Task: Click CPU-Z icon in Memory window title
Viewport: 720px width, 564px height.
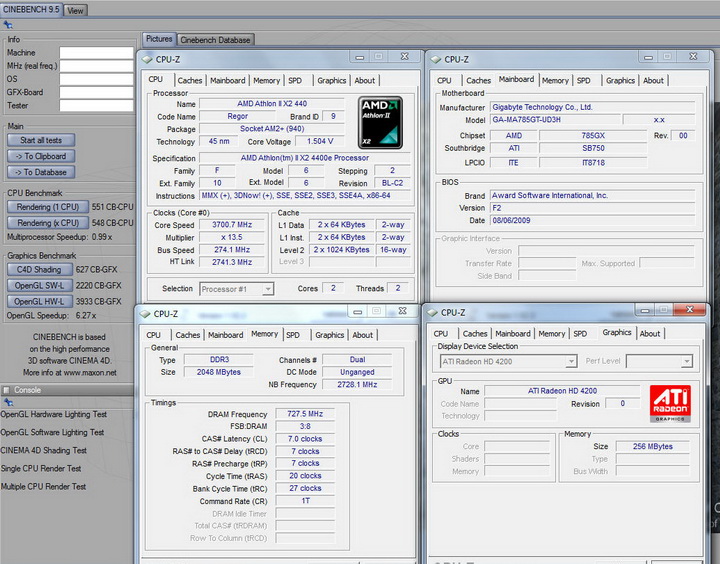Action: pos(145,313)
